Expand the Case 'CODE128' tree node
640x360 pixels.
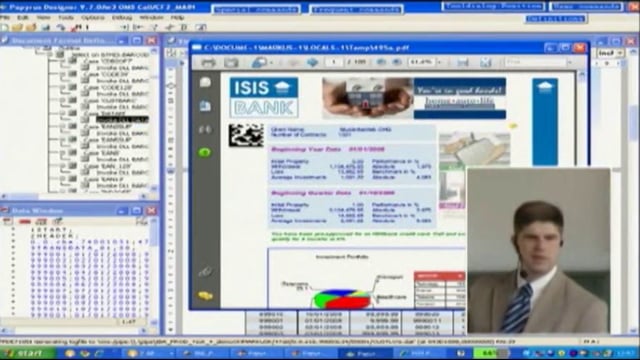62,87
